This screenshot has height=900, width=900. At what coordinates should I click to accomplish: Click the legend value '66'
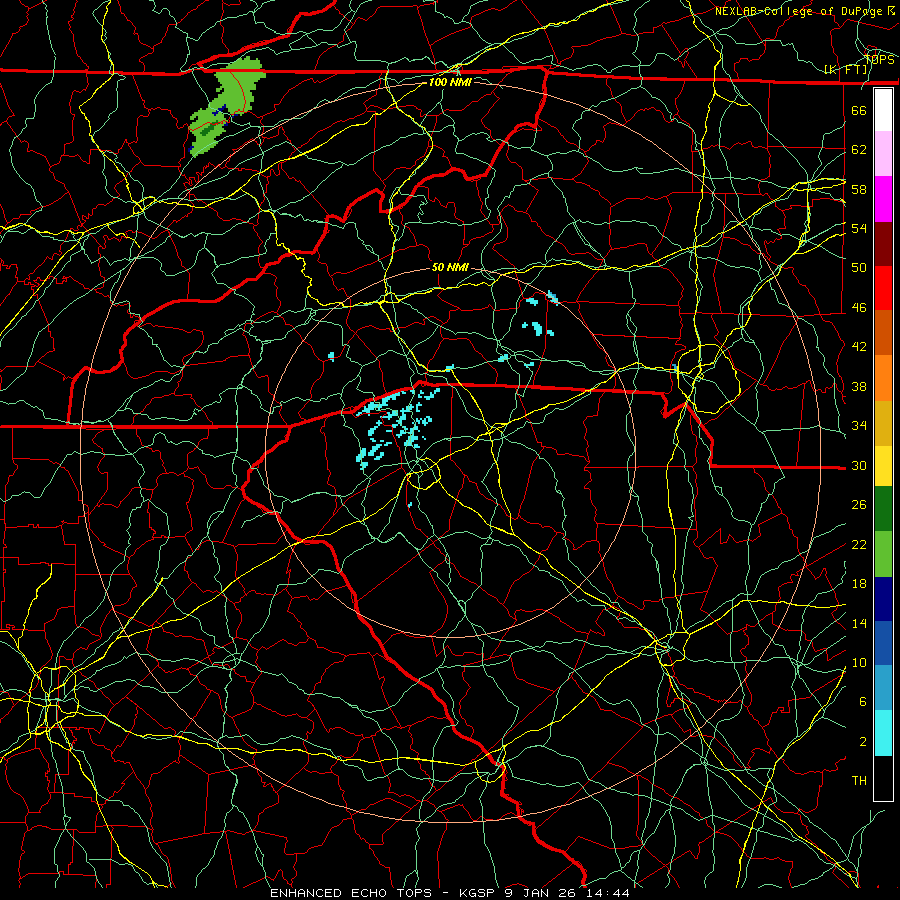pyautogui.click(x=859, y=110)
